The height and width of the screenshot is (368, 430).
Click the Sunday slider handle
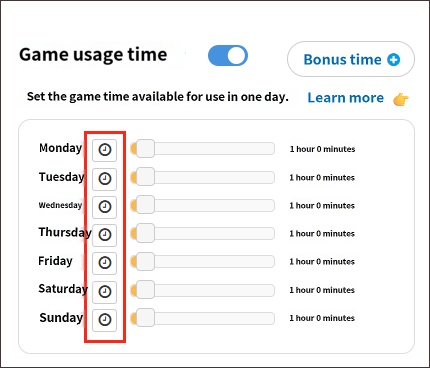(x=145, y=318)
